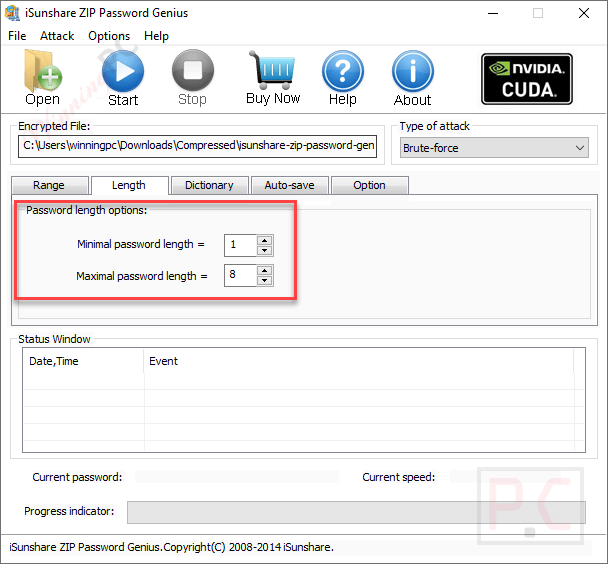The image size is (608, 564).
Task: Click the 'Minimal password length =' label
Action: [x=141, y=244]
